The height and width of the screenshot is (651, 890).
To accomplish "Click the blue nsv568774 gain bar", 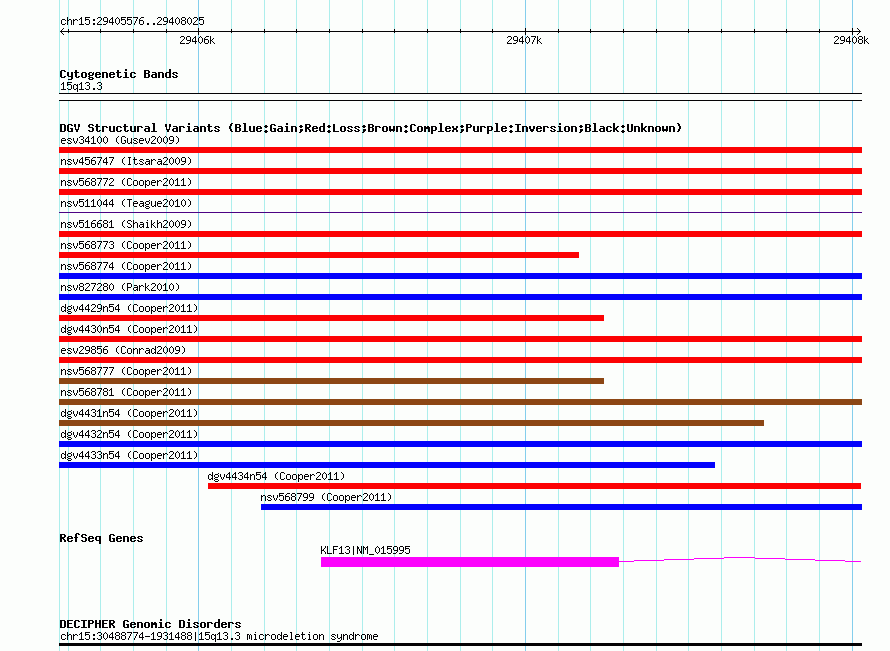I will coord(460,276).
